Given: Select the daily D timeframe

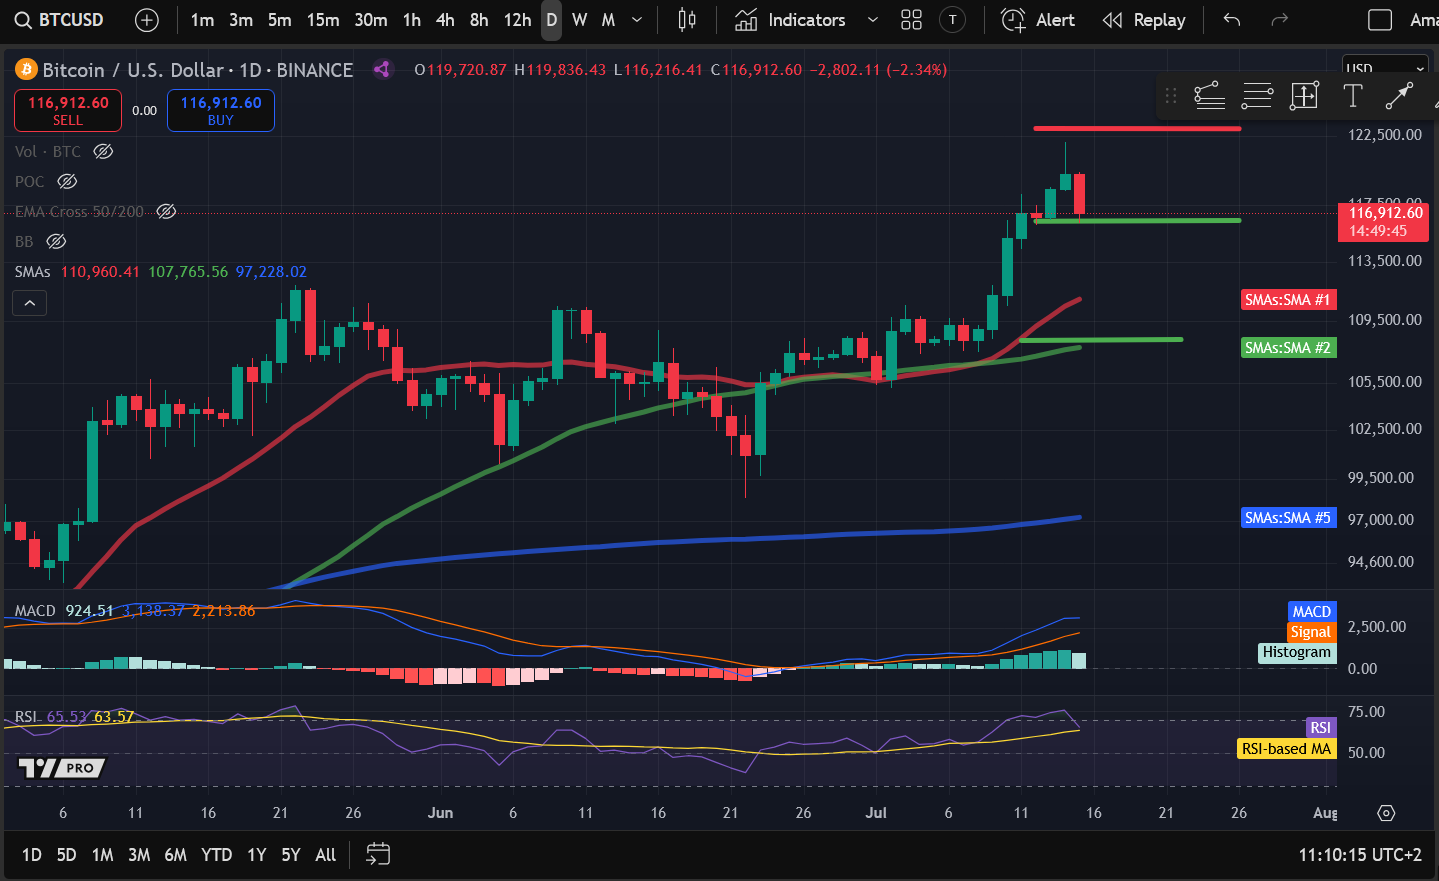Looking at the screenshot, I should point(551,20).
